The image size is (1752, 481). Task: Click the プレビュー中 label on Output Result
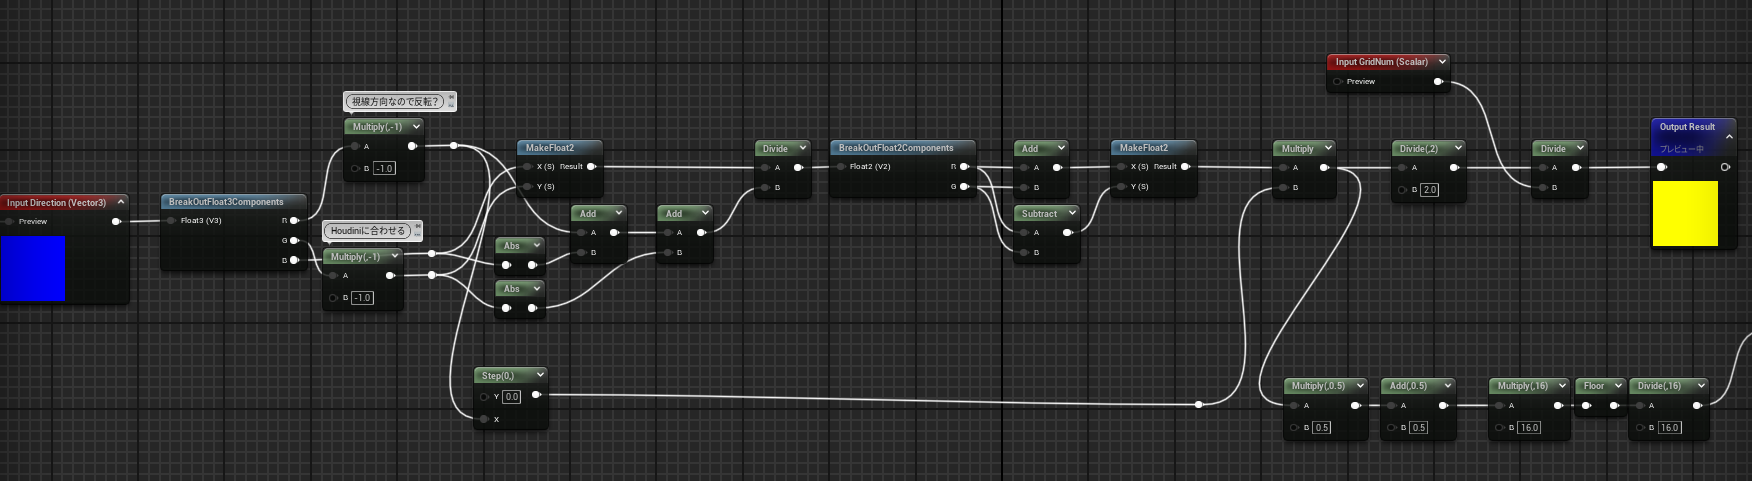tap(1682, 149)
